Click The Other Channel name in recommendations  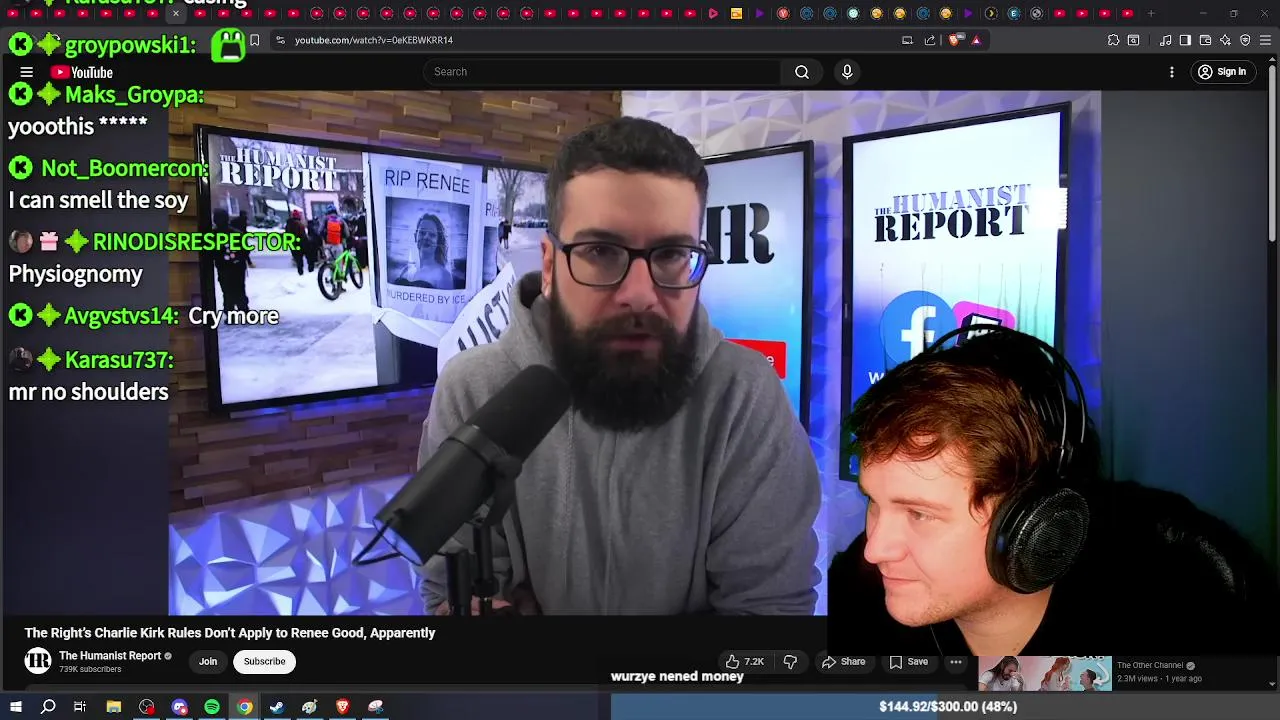pyautogui.click(x=1150, y=665)
